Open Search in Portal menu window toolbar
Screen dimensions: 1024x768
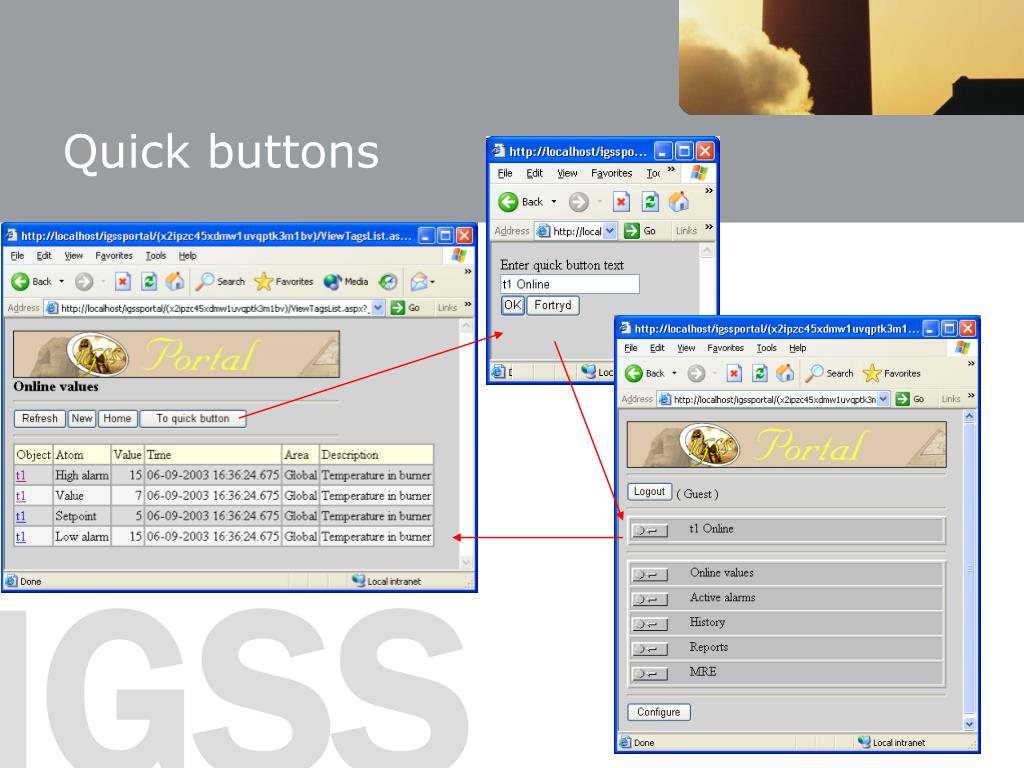pyautogui.click(x=829, y=373)
